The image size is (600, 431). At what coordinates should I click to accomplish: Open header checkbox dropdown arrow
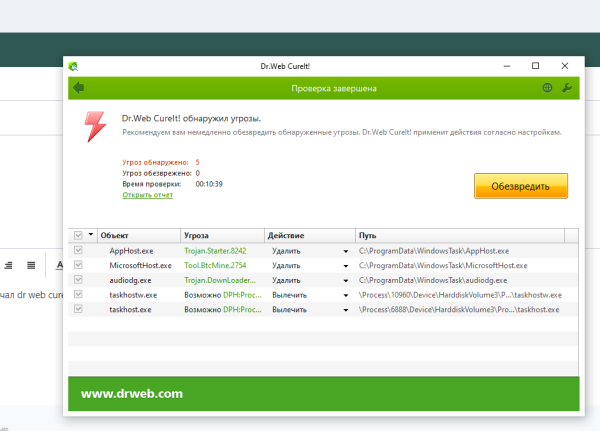(91, 234)
